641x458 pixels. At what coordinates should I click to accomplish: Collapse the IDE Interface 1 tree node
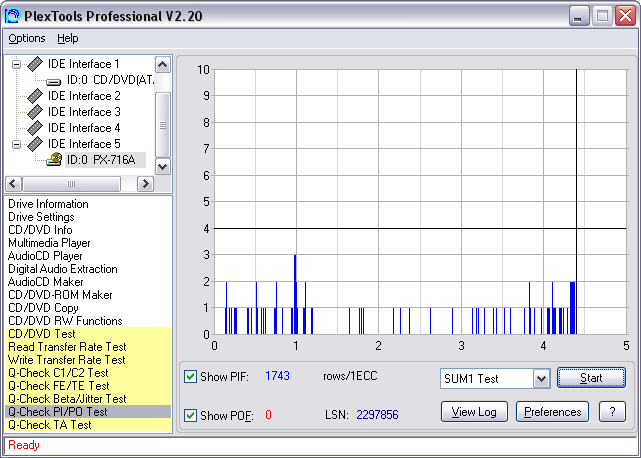point(16,64)
